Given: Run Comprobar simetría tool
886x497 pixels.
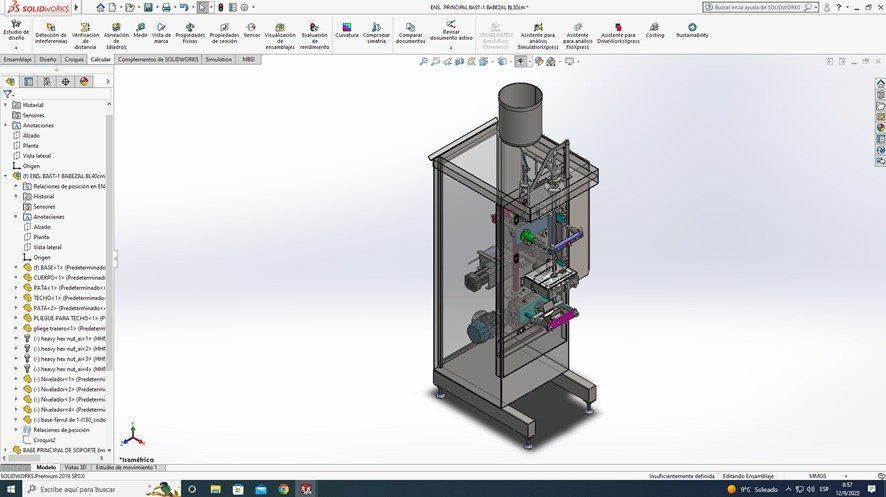Looking at the screenshot, I should (376, 33).
